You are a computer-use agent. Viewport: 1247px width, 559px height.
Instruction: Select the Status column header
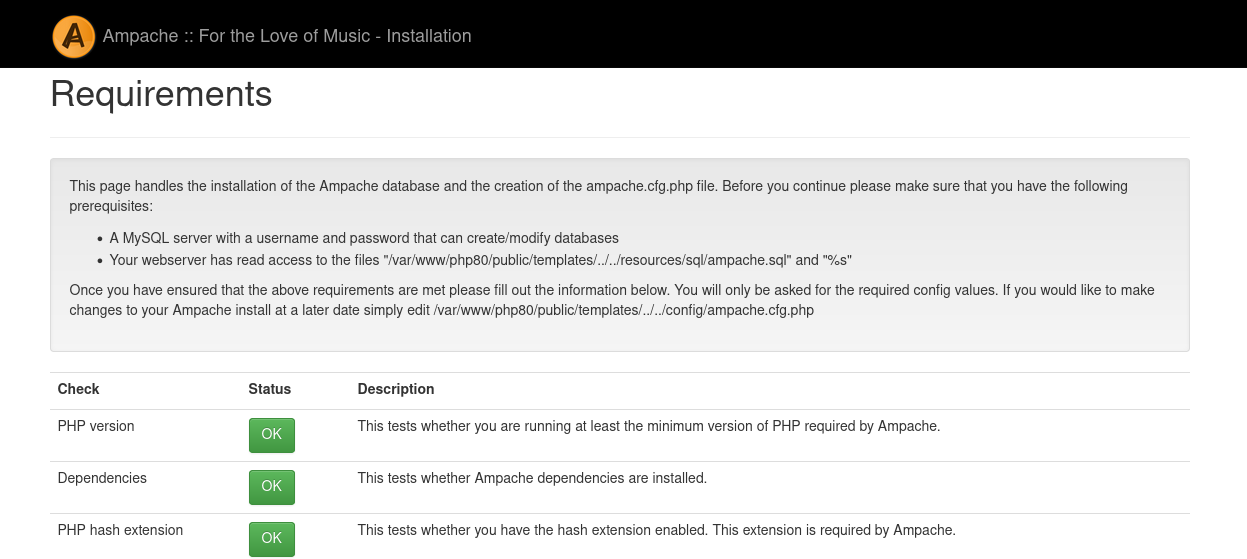tap(270, 389)
